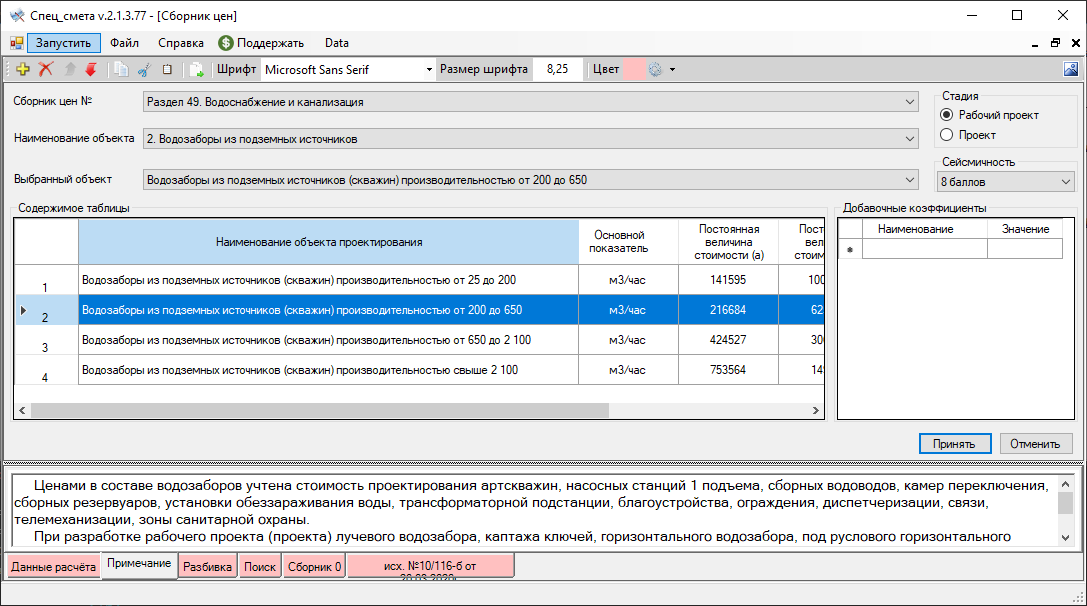Click row header number 1 in table

[x=46, y=280]
